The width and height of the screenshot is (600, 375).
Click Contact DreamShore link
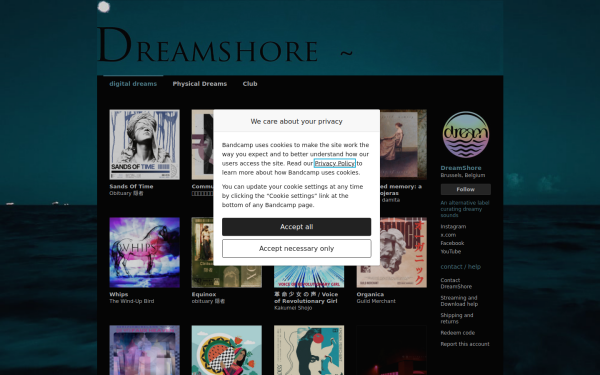coord(456,284)
